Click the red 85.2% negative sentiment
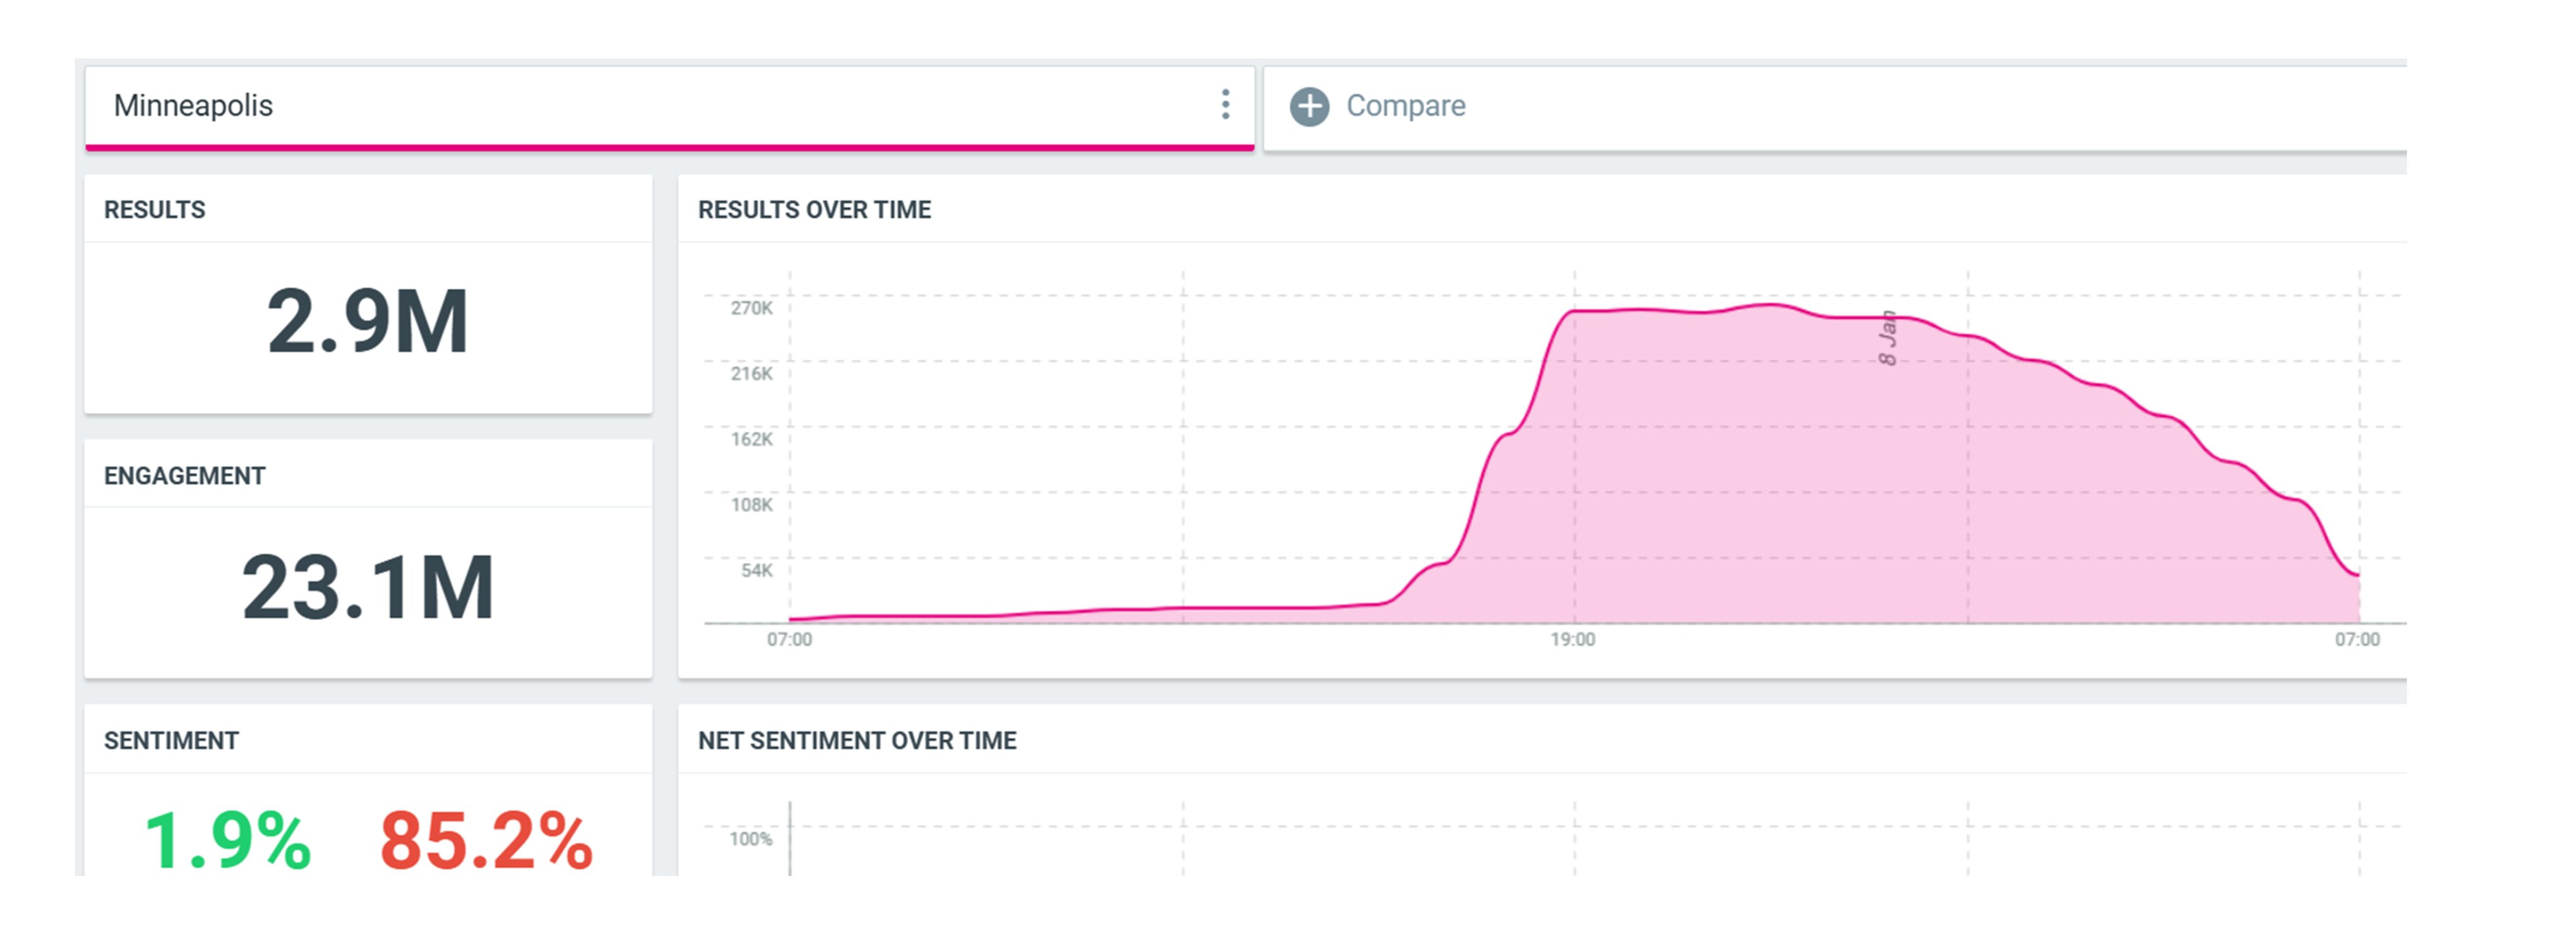2576x927 pixels. (486, 840)
